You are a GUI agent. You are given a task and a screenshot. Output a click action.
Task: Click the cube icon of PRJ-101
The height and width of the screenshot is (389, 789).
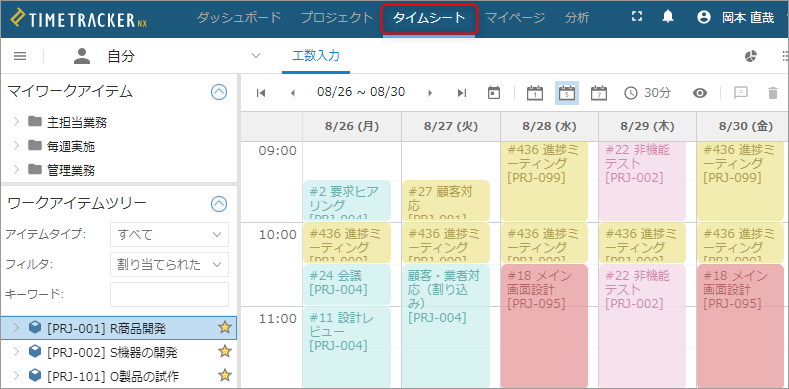click(35, 375)
